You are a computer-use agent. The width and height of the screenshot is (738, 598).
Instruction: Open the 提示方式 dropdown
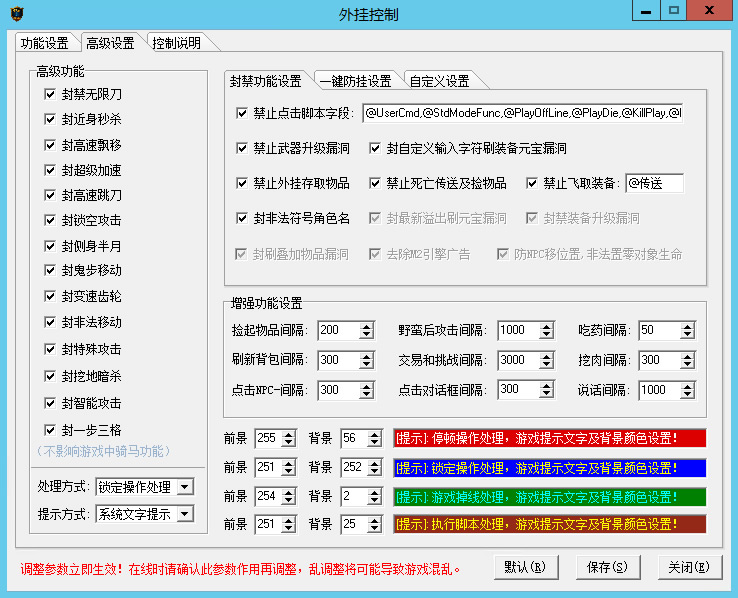click(x=185, y=514)
